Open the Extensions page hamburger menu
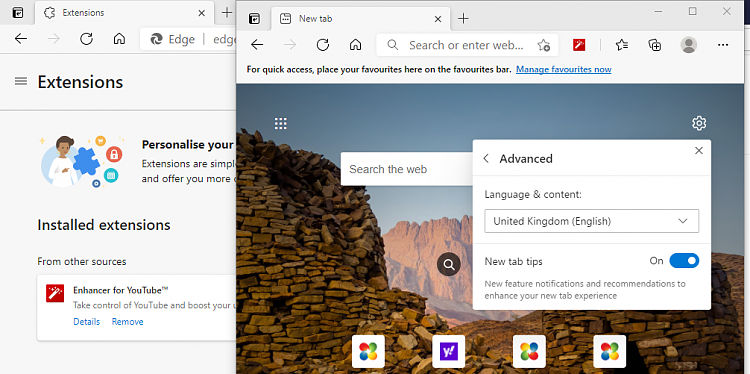This screenshot has height=374, width=750. click(x=21, y=81)
